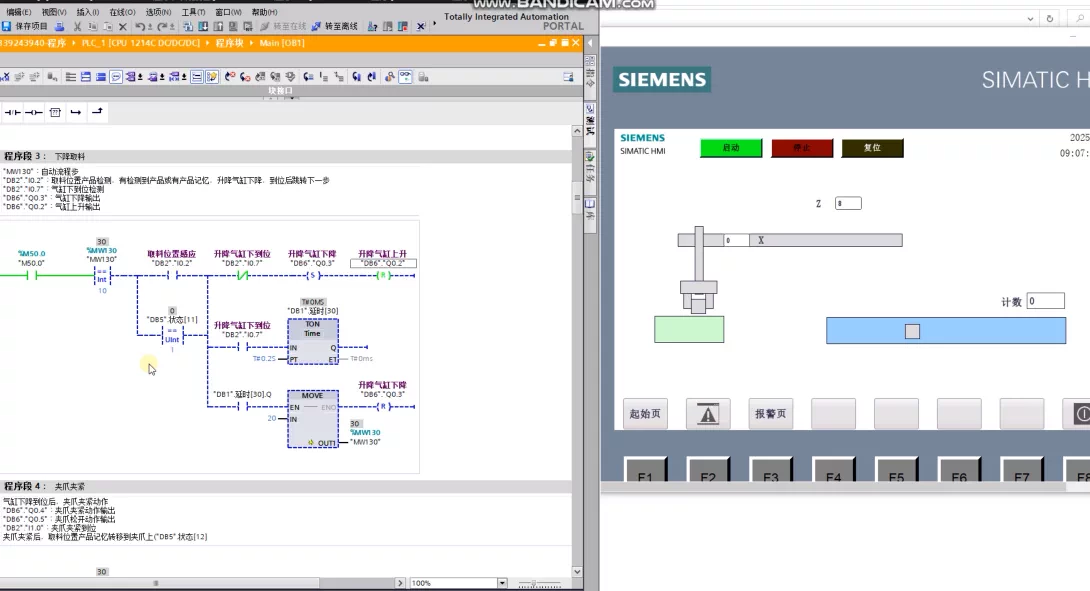Viewport: 1090px width, 591px height.
Task: Click the scissors cut icon
Action: 76,26
